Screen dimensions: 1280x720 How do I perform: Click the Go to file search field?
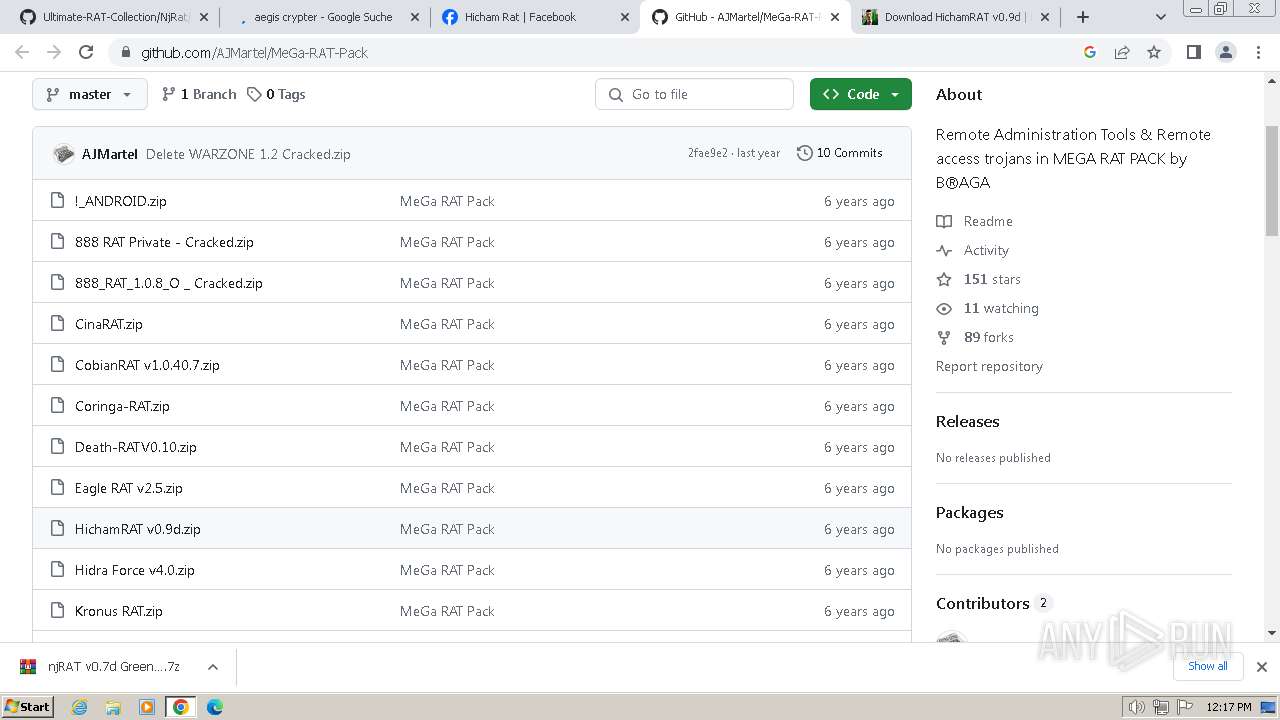[695, 94]
